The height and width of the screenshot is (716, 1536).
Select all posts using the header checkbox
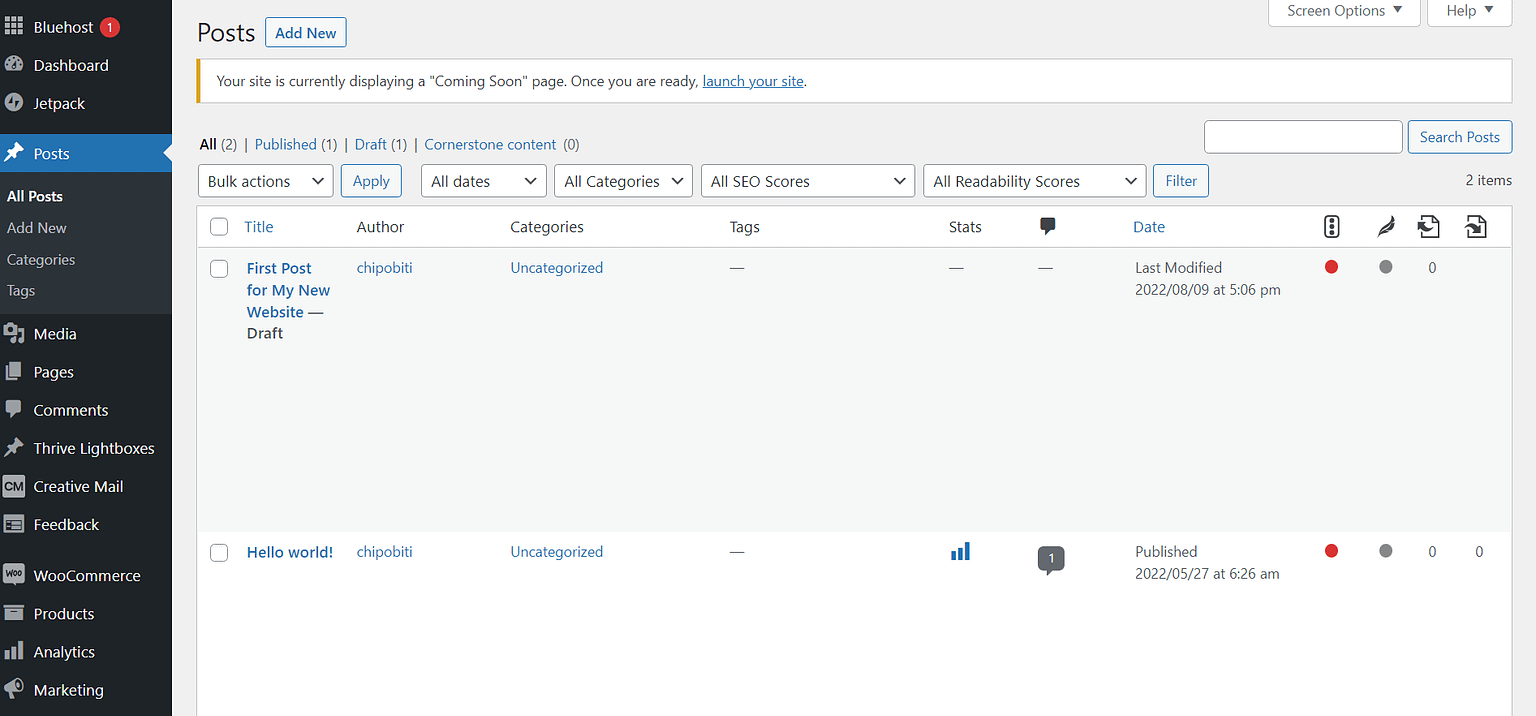[x=218, y=226]
